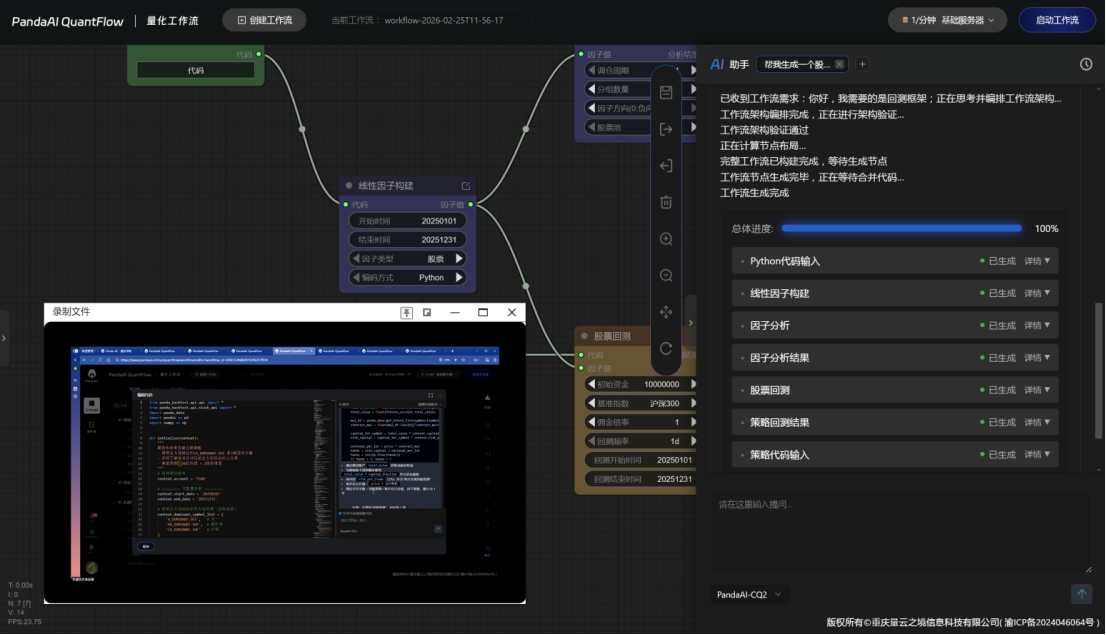Open the 基础服务器 server dropdown
The image size is (1106, 635).
coord(947,20)
